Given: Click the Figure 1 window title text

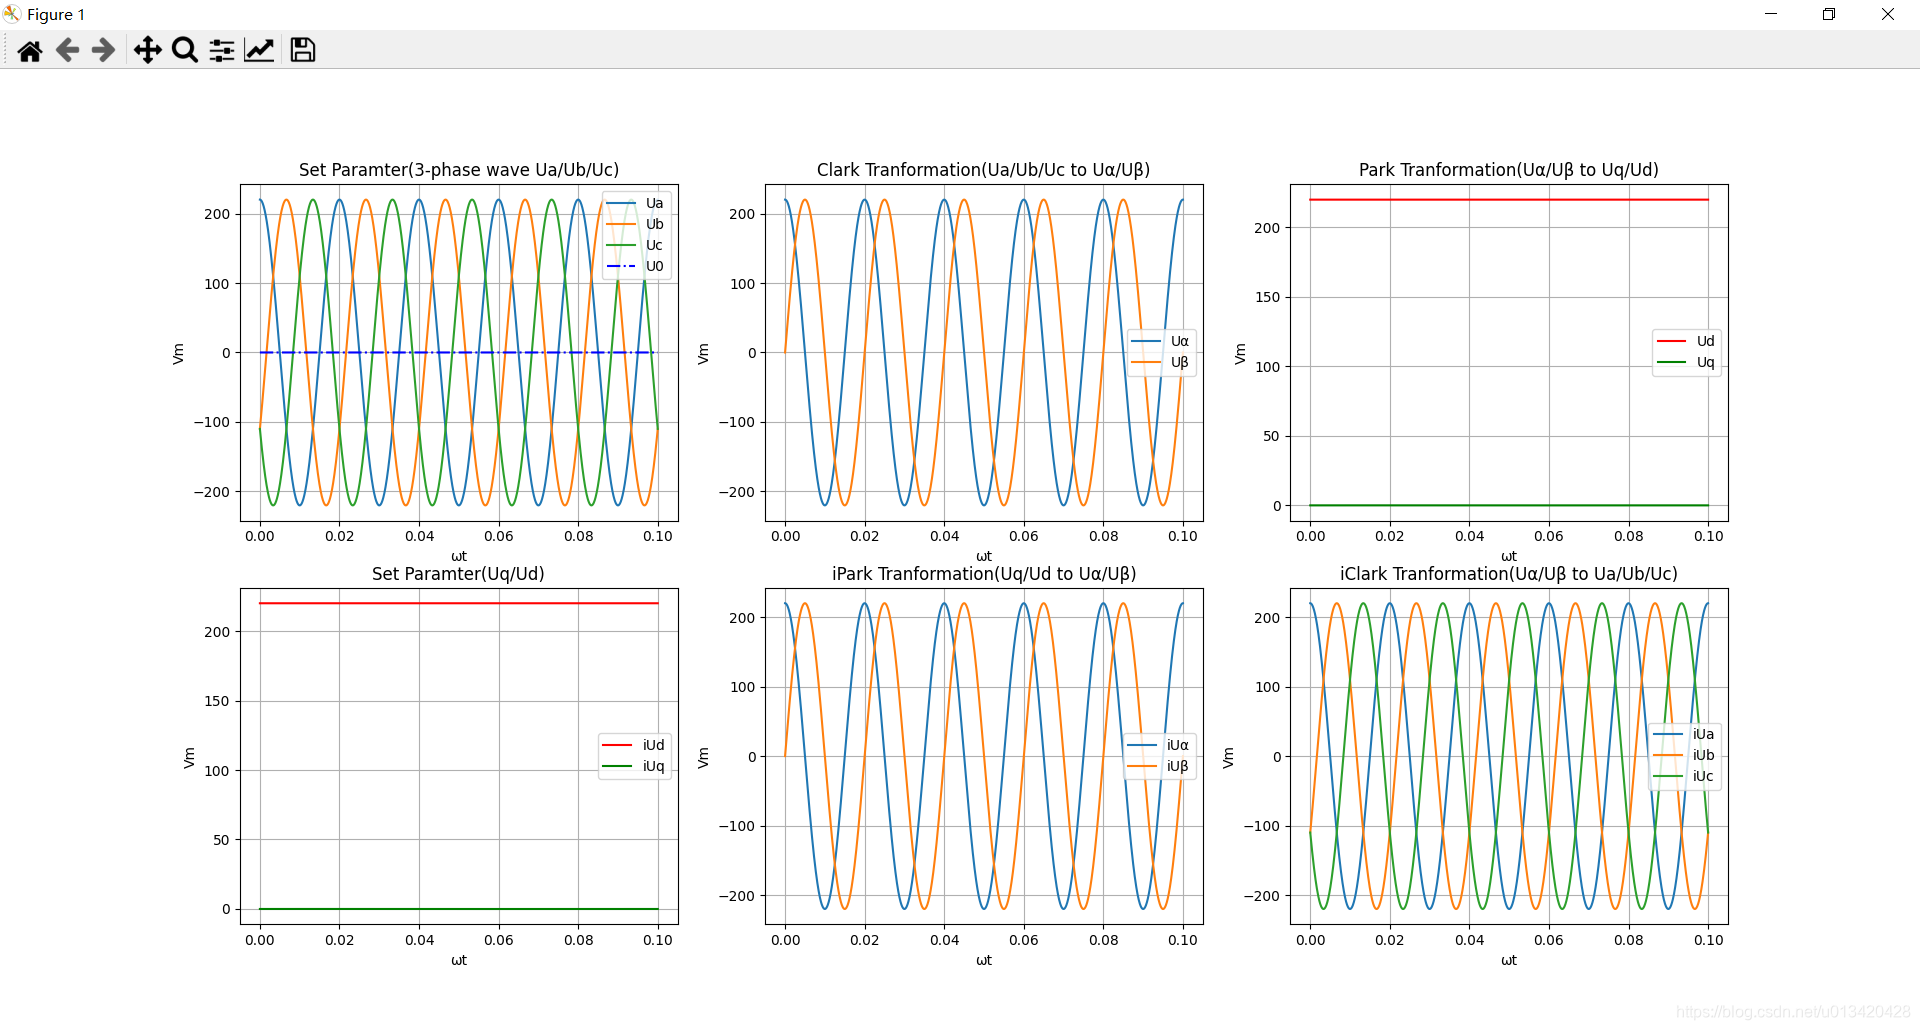Looking at the screenshot, I should coord(56,14).
